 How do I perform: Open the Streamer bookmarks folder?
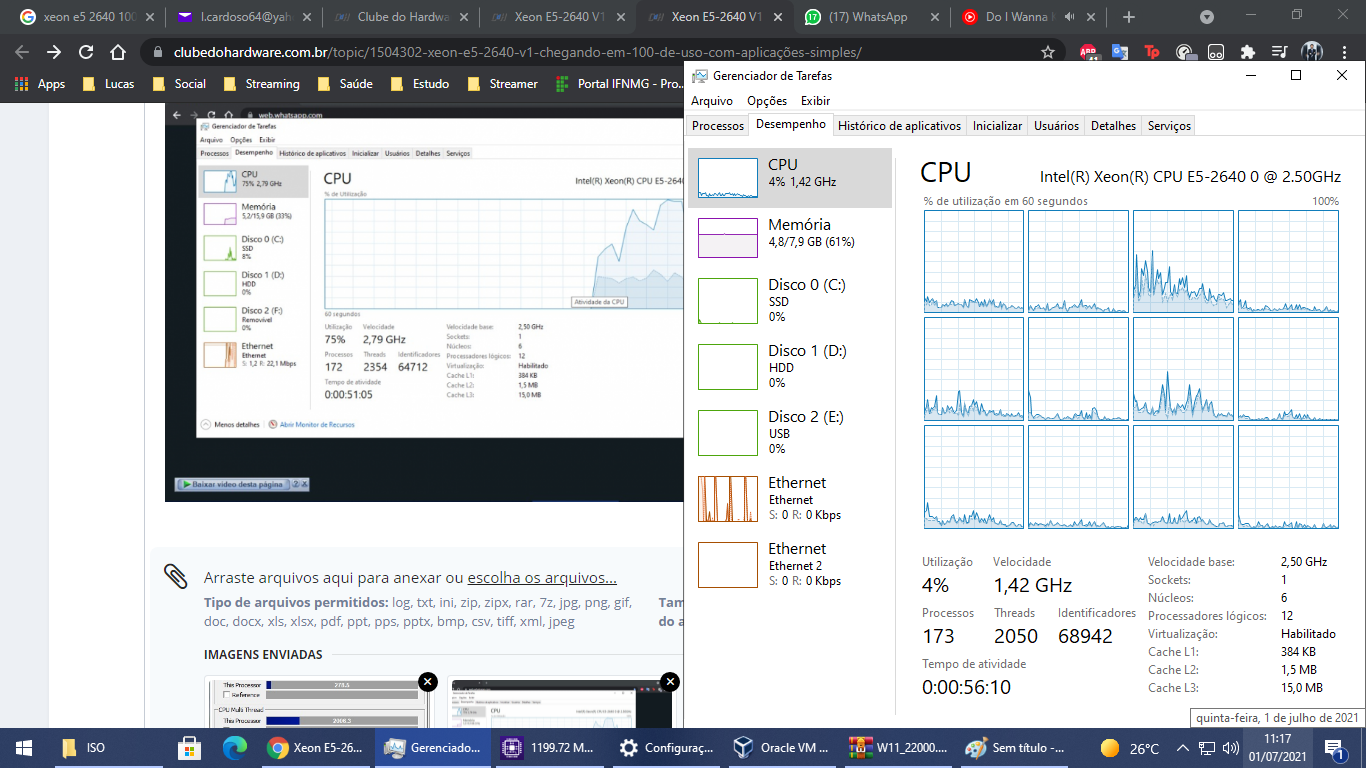503,84
